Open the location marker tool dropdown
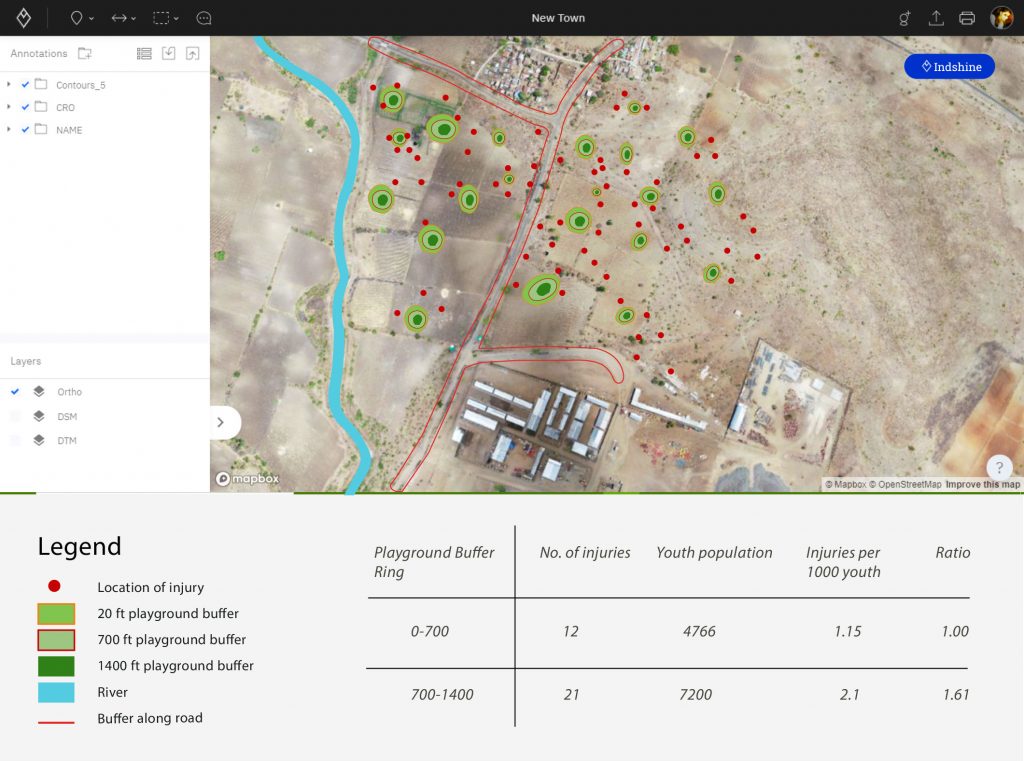Viewport: 1024px width, 761px height. (82, 18)
